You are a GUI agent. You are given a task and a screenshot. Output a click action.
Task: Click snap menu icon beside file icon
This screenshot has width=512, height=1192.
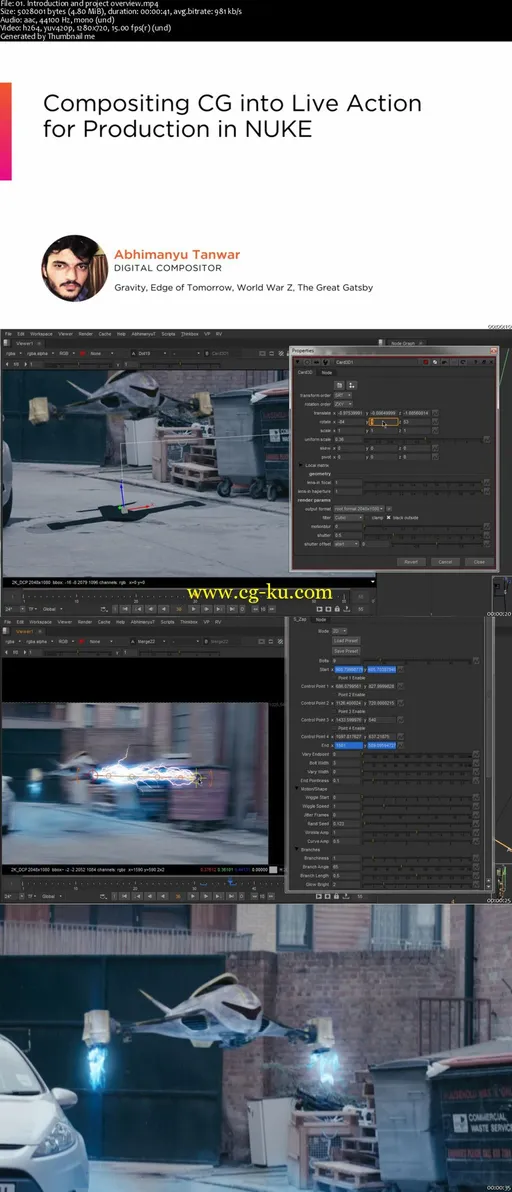(x=352, y=385)
